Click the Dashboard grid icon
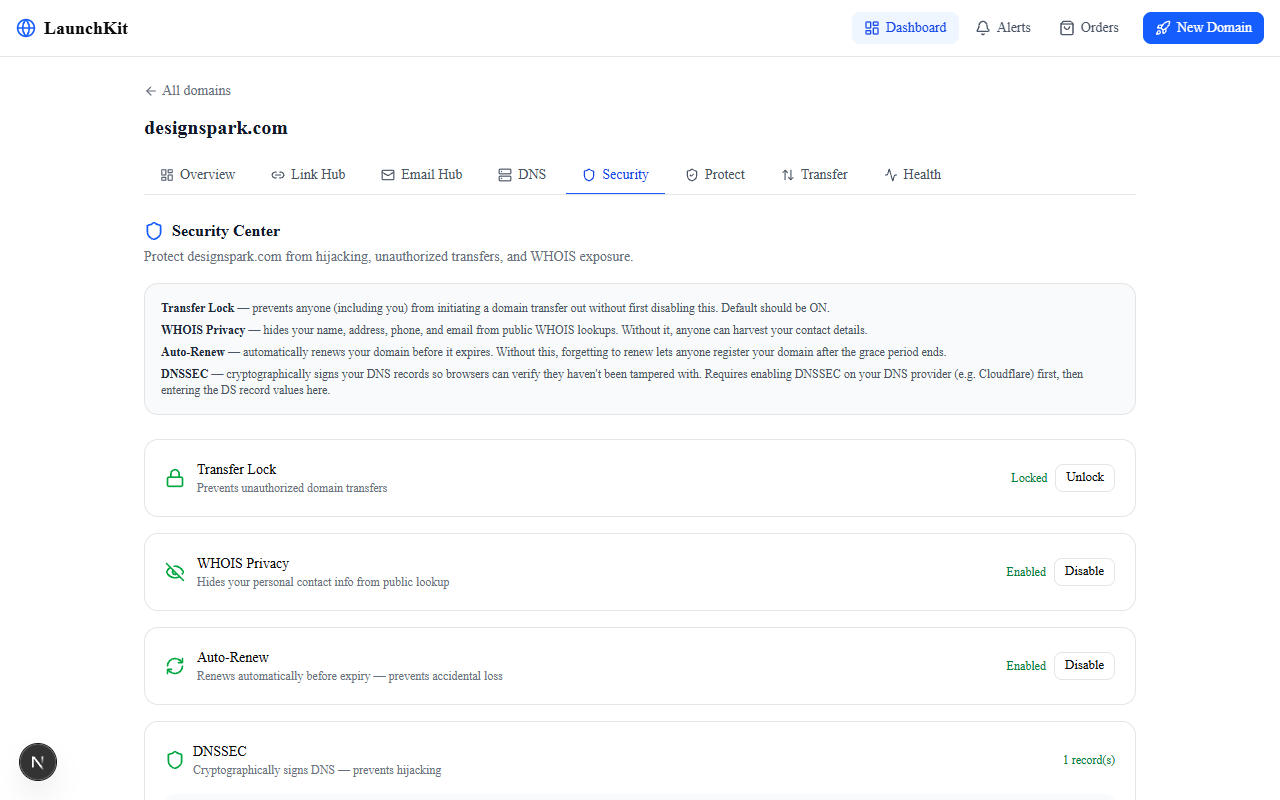The image size is (1280, 800). point(872,28)
